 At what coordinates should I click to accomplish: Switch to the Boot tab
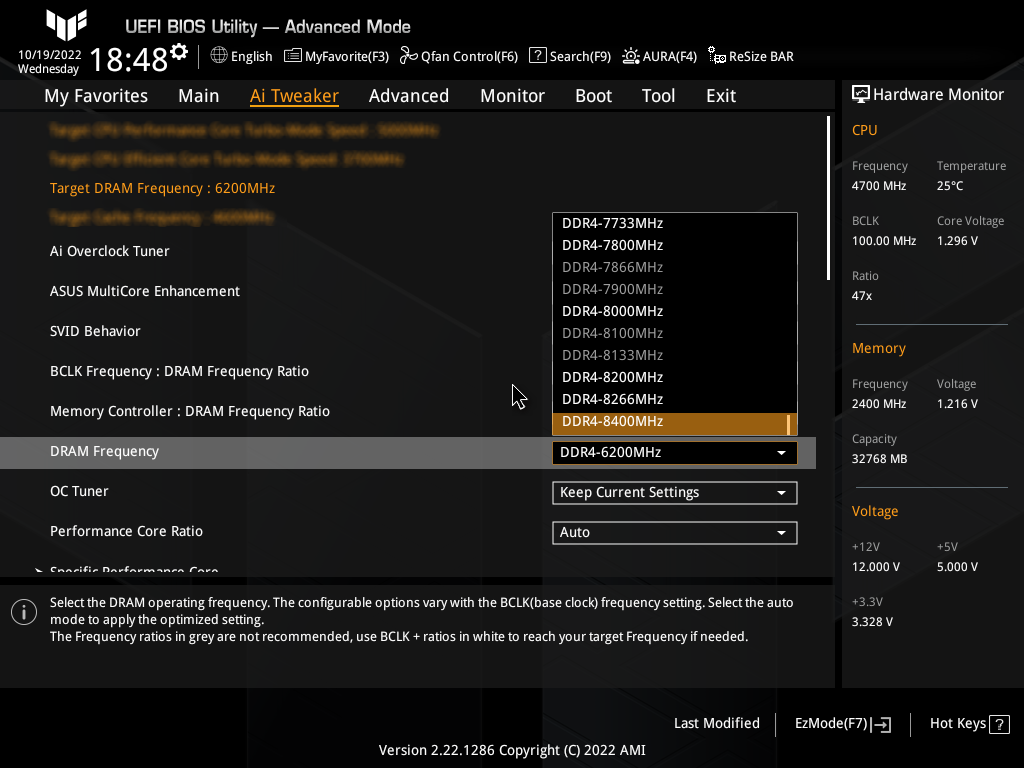tap(593, 95)
